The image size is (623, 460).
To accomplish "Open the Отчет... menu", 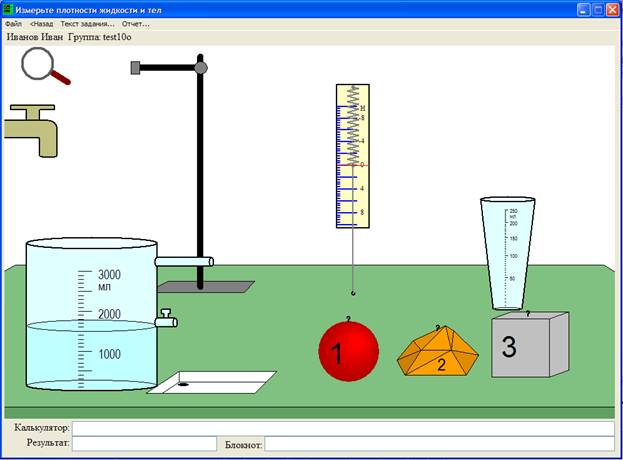I will click(136, 24).
